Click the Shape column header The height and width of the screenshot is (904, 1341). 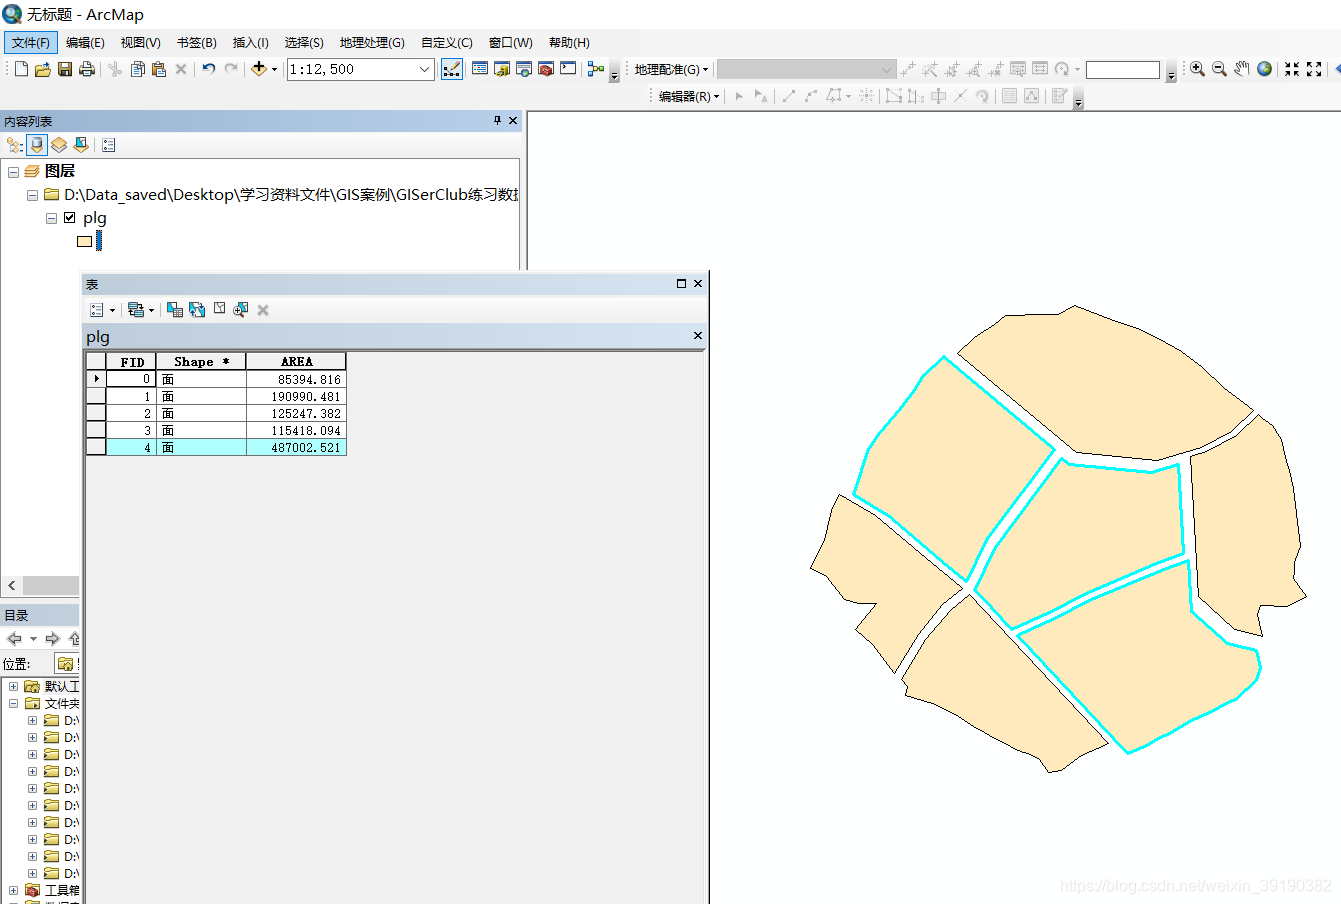(201, 362)
